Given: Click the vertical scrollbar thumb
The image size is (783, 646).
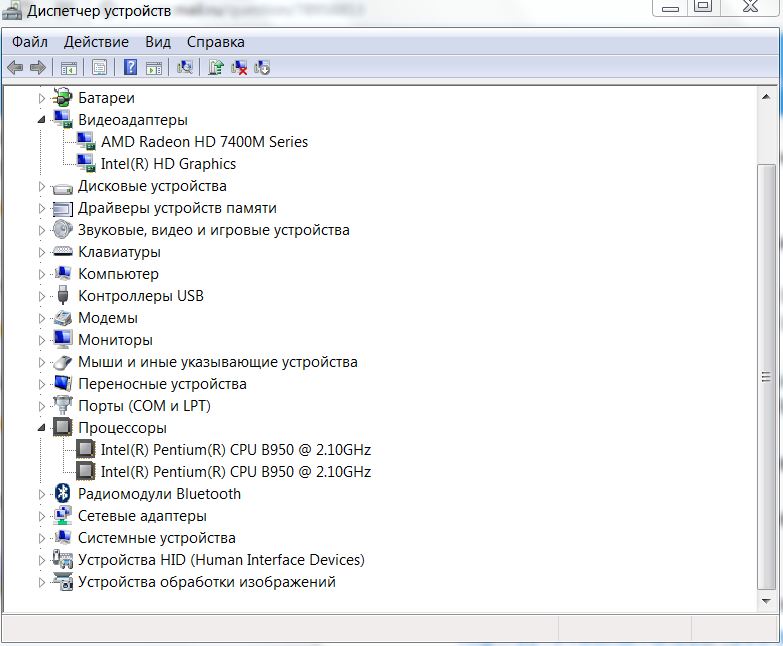Looking at the screenshot, I should pyautogui.click(x=766, y=377).
